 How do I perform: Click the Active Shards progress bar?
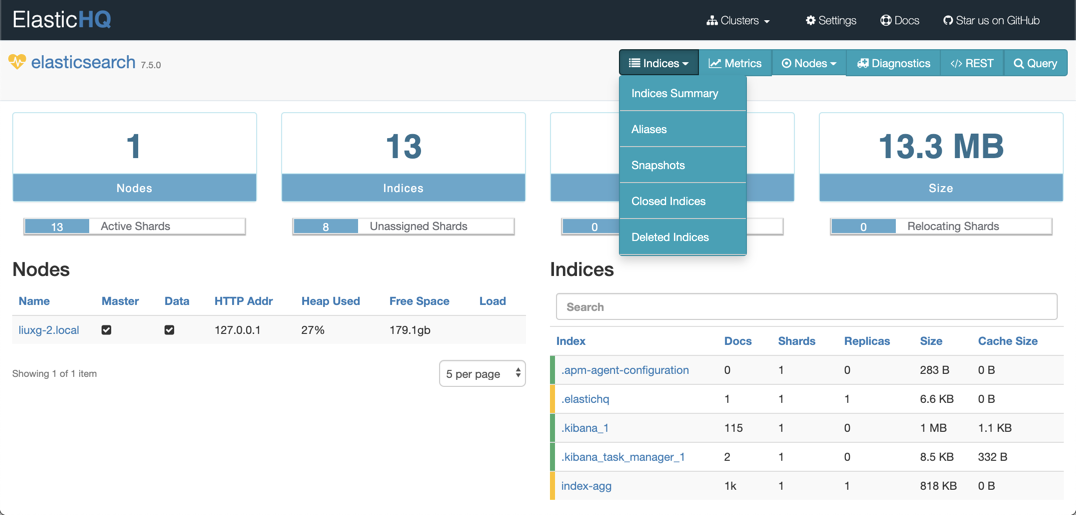pyautogui.click(x=134, y=226)
